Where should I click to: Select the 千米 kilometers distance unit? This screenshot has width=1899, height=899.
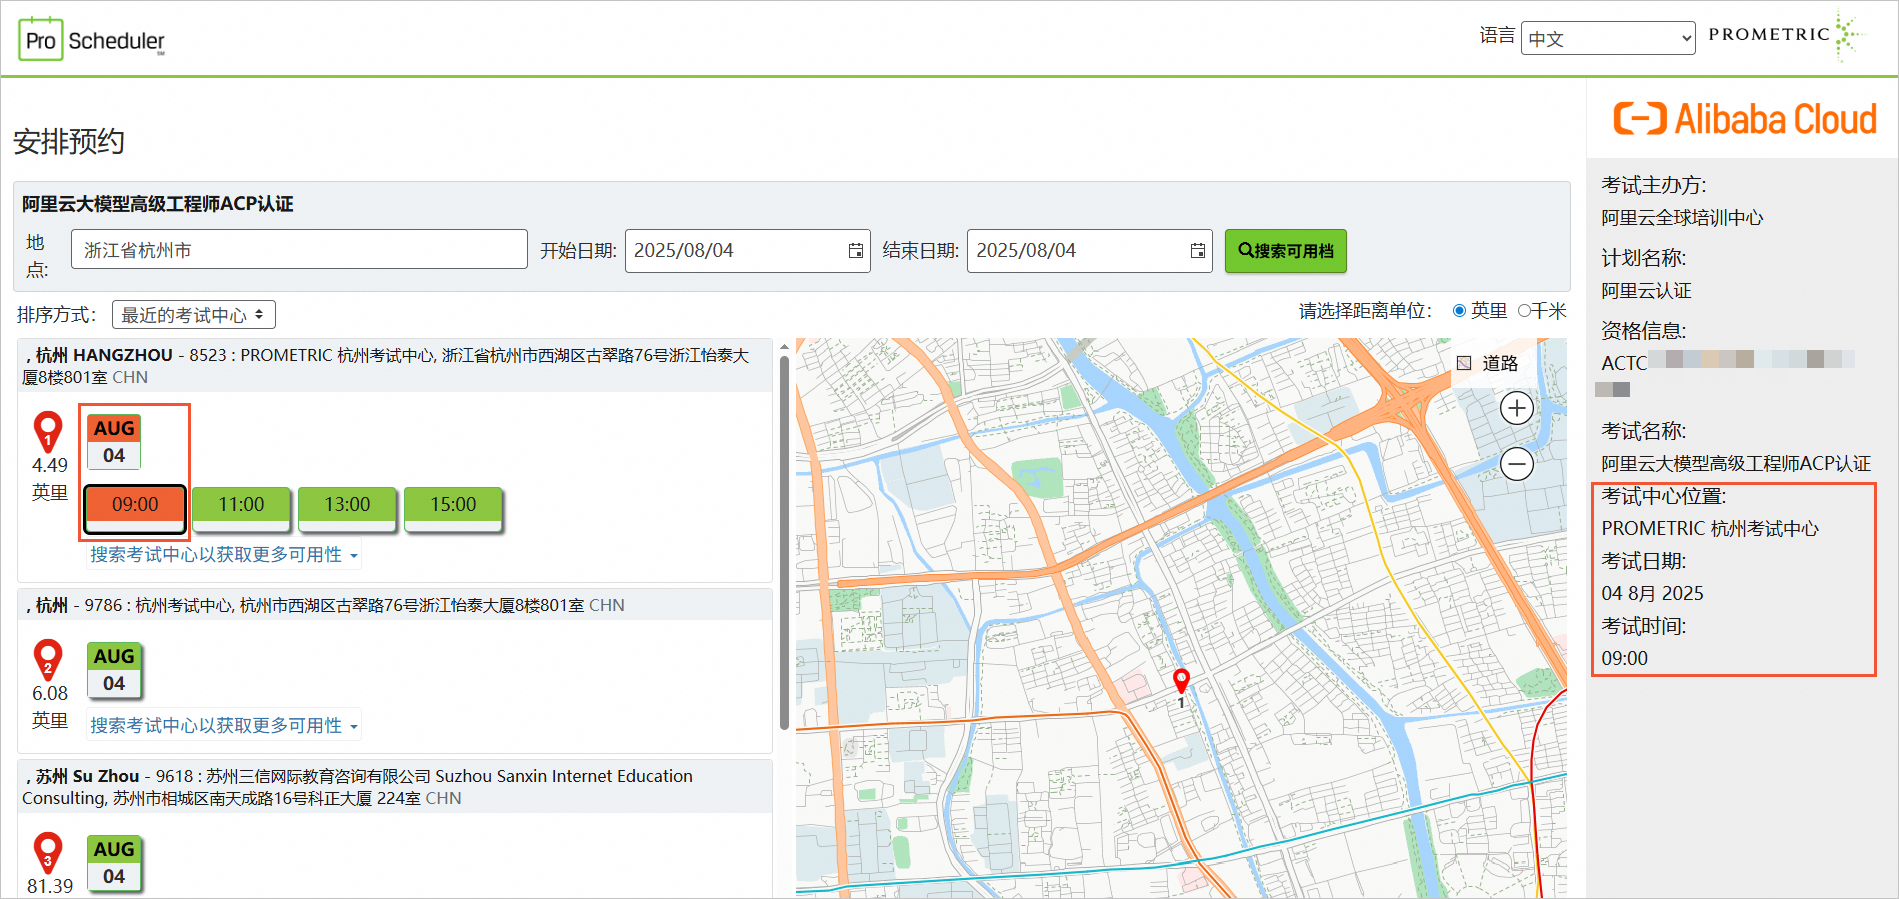1524,311
